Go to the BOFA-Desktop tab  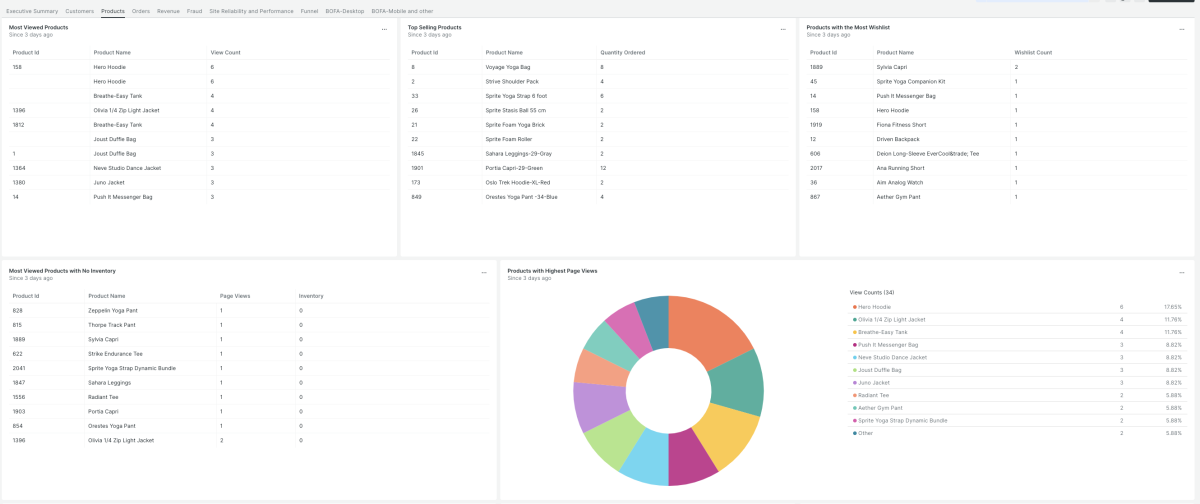[345, 11]
